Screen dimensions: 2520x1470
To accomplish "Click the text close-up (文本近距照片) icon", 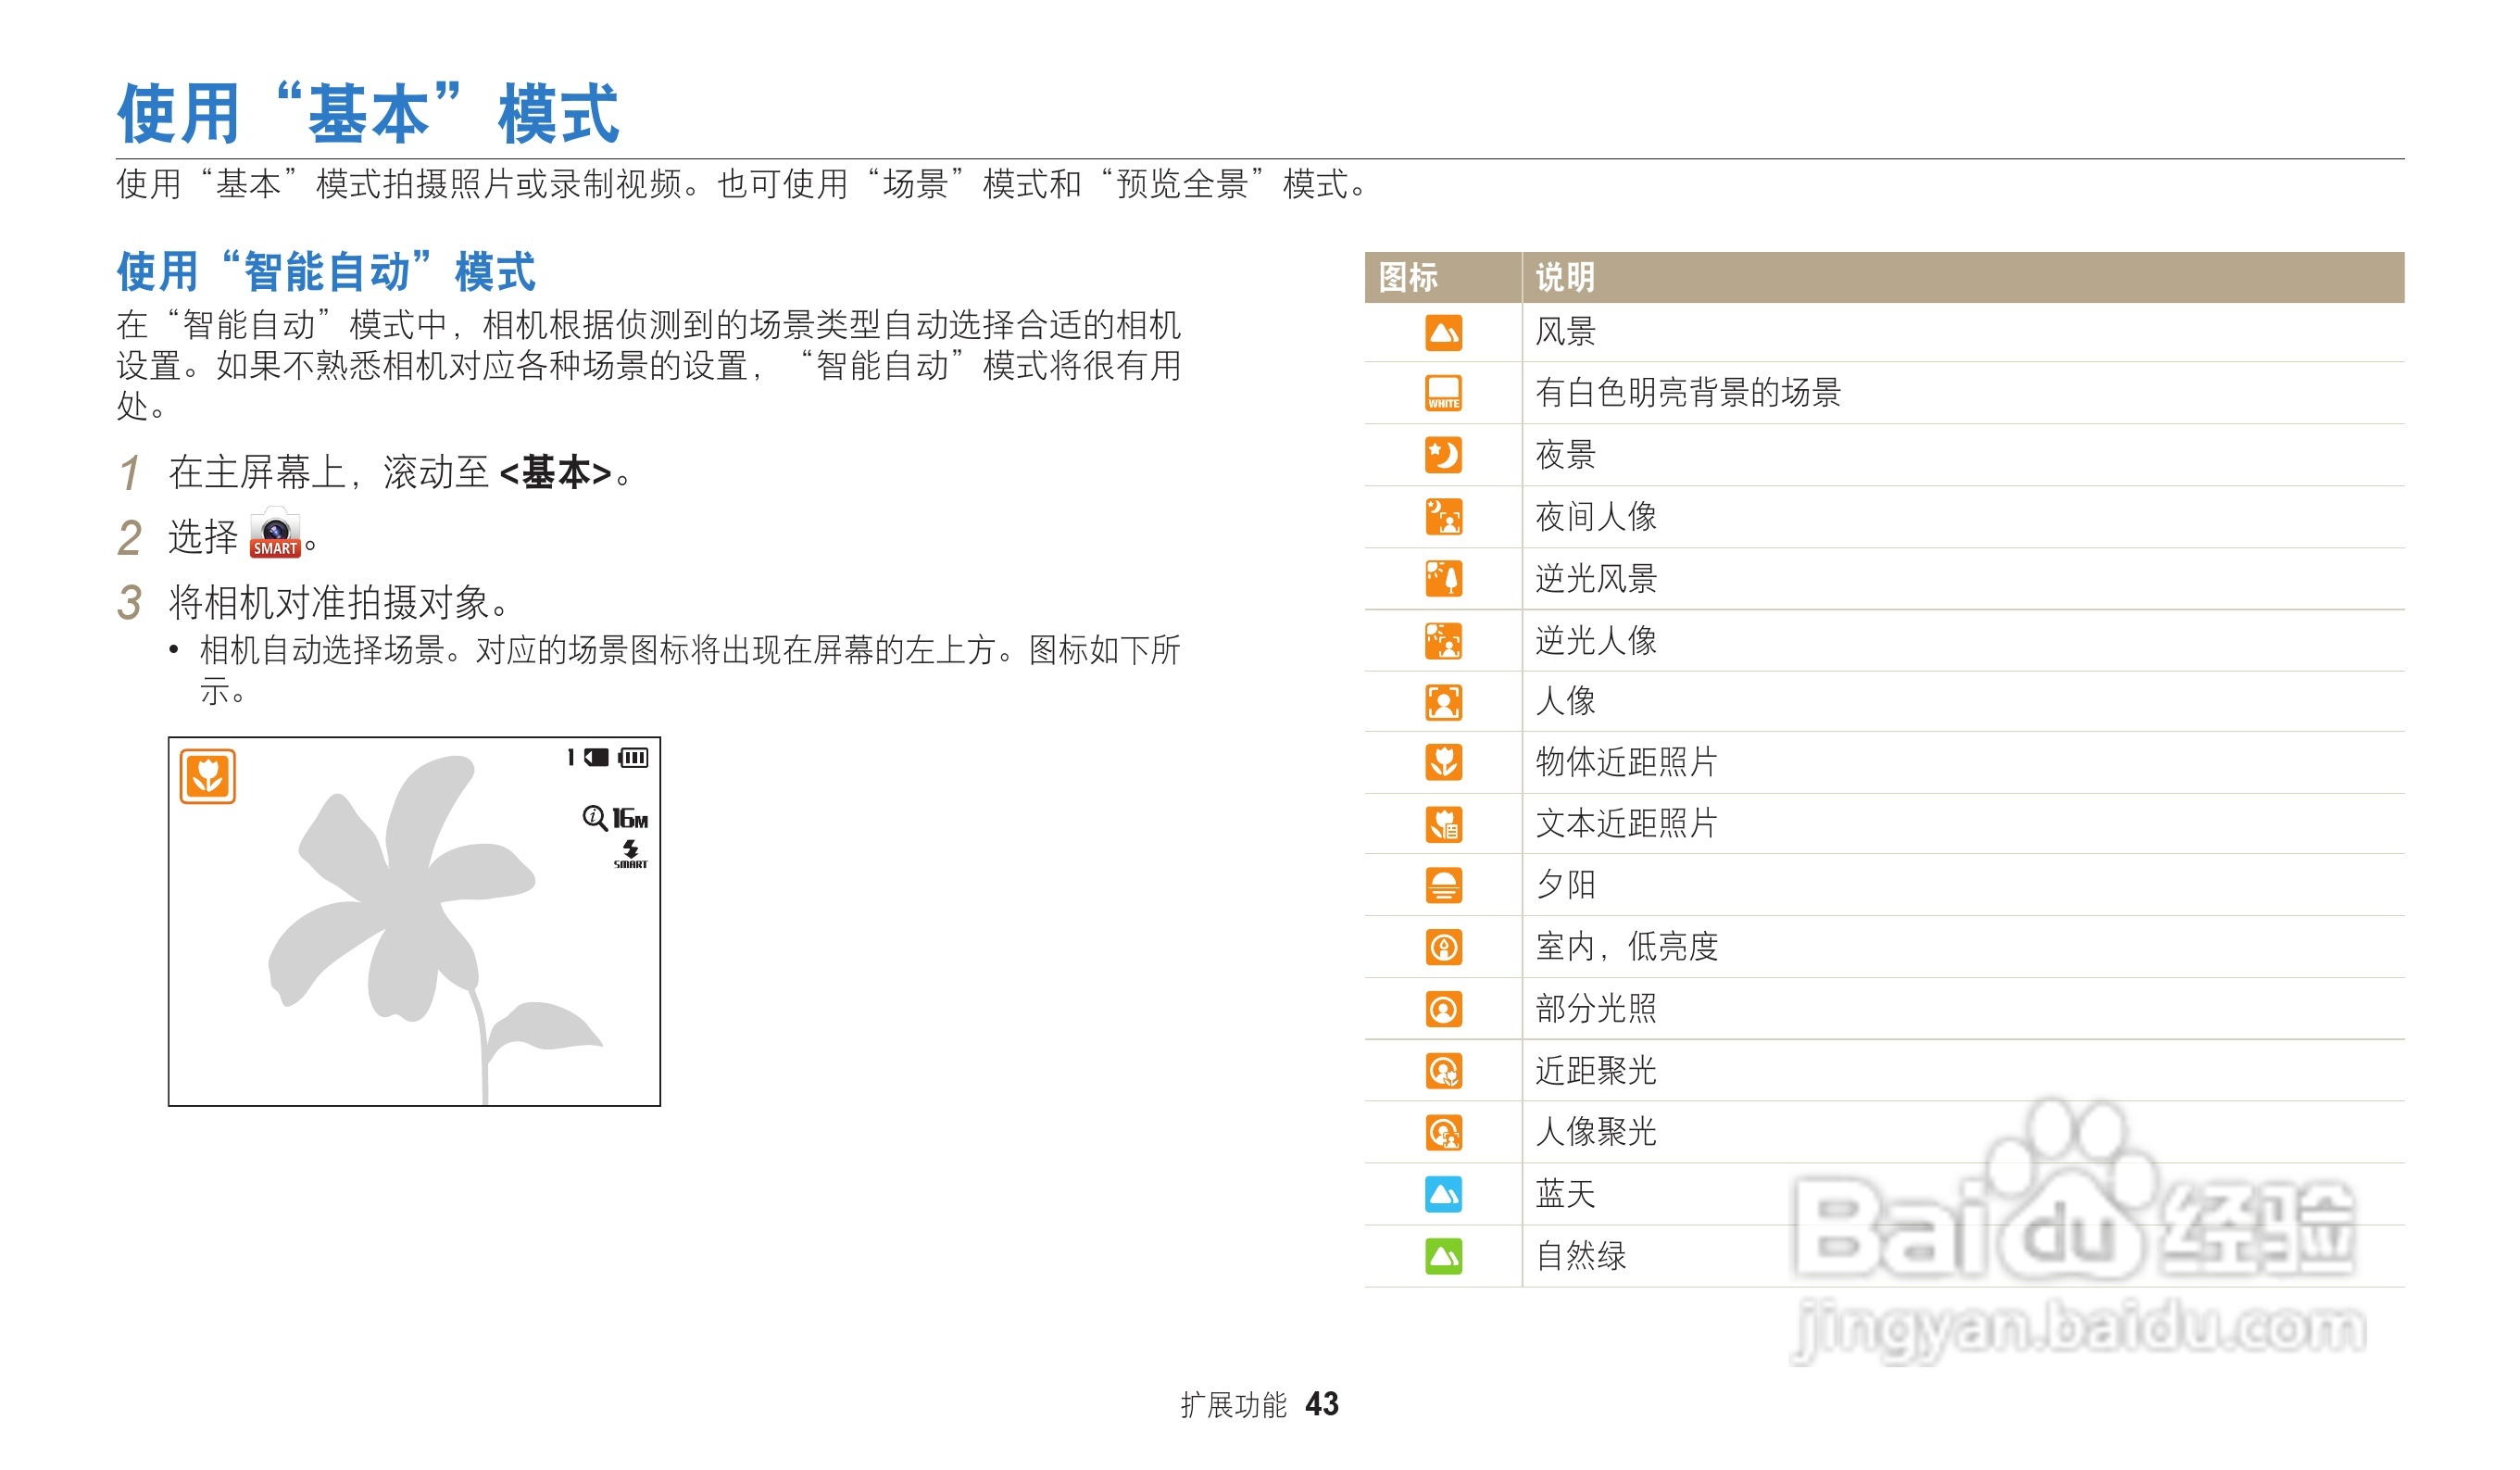I will pyautogui.click(x=1443, y=825).
